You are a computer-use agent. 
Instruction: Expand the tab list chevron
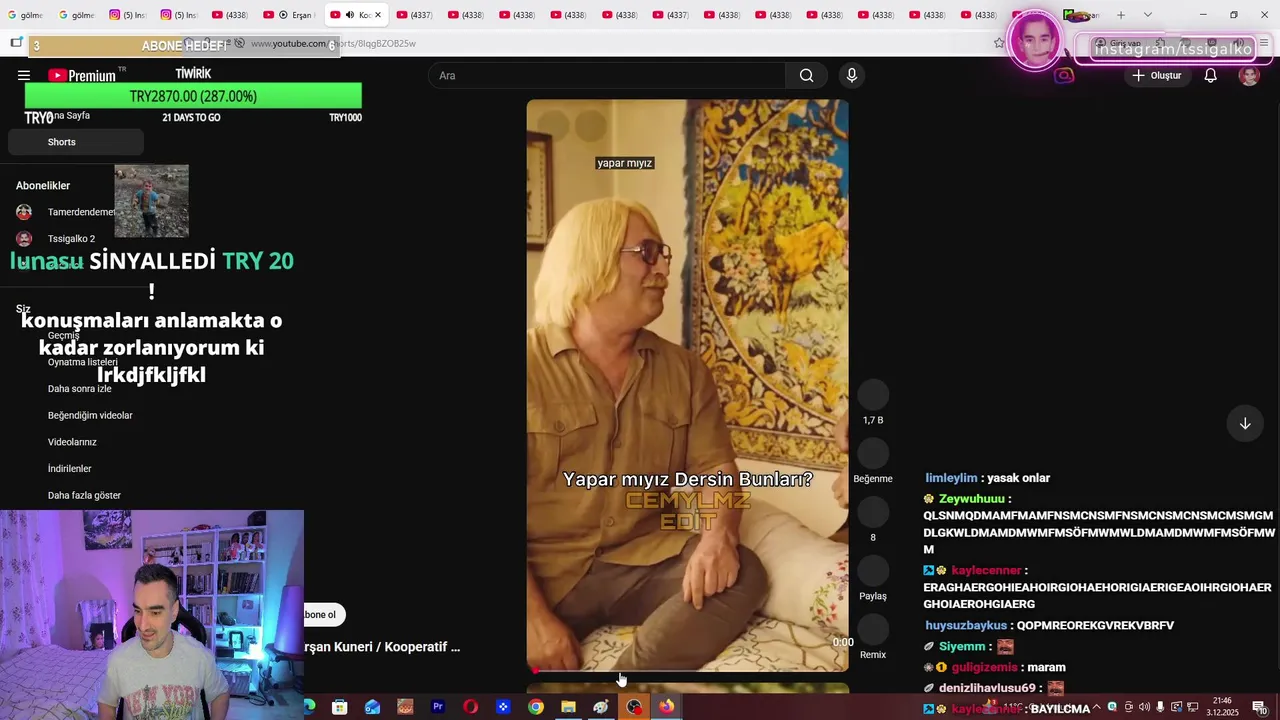tap(1147, 15)
